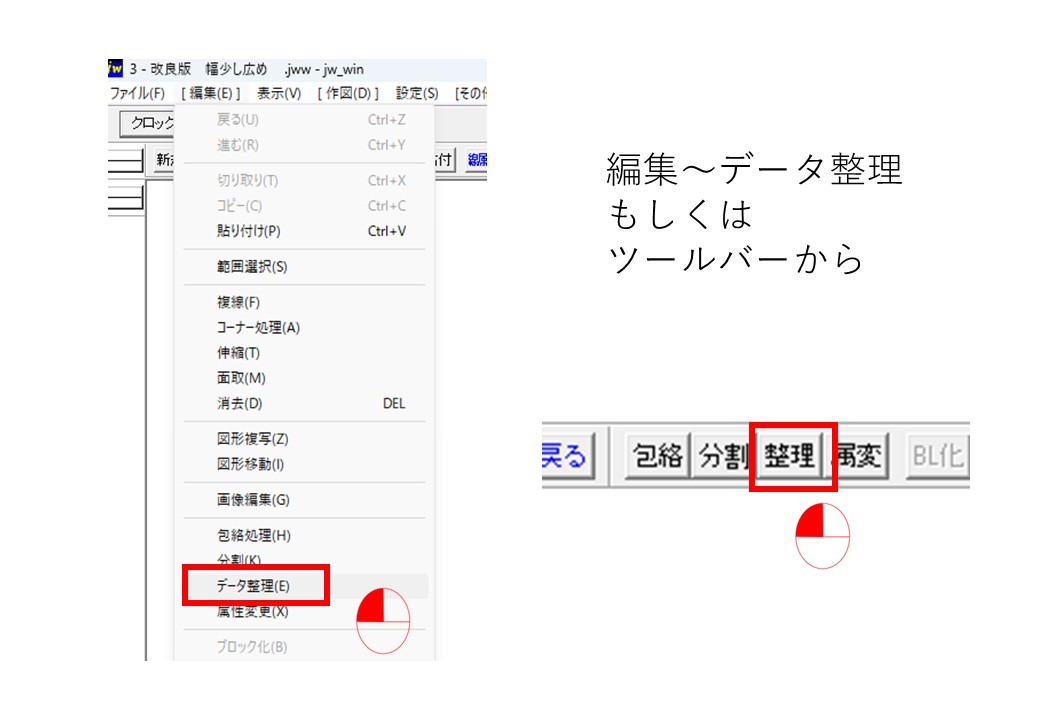Select コーナー処理(A) menu entry
Screen dimensions: 1040x720
tap(258, 327)
